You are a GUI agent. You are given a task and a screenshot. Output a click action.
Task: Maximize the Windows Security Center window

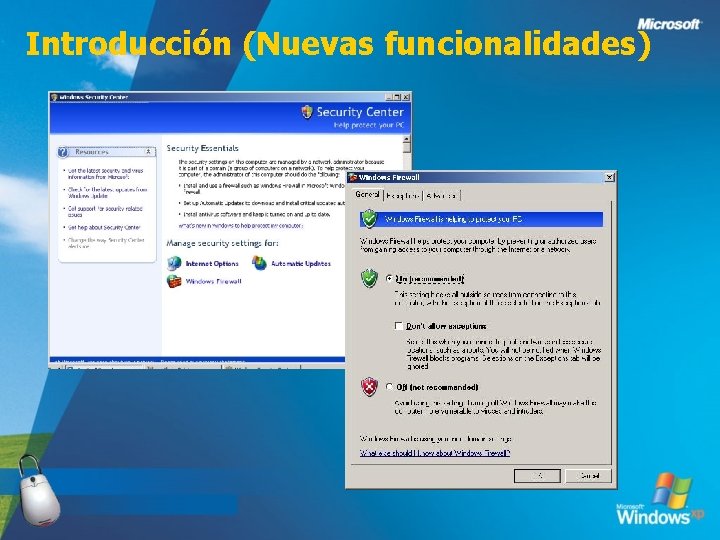(398, 97)
